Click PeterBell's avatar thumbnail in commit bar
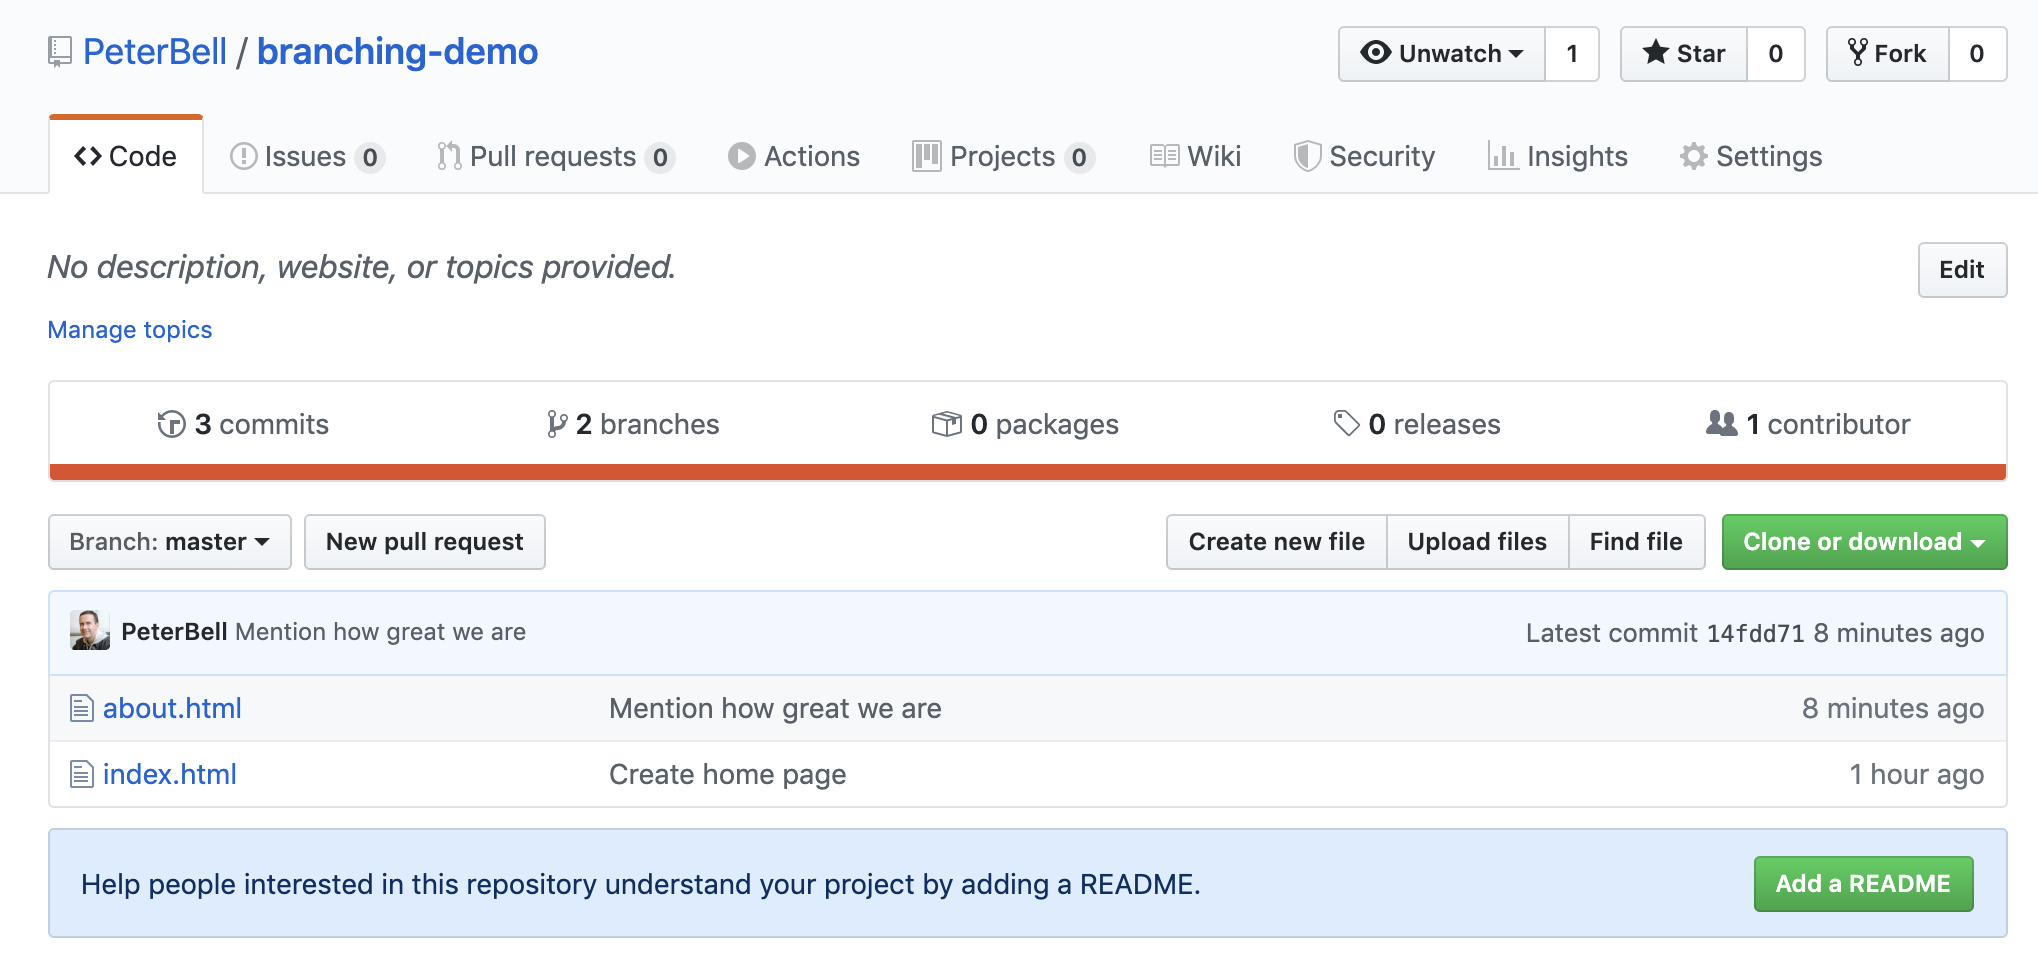This screenshot has height=962, width=2038. (x=90, y=631)
